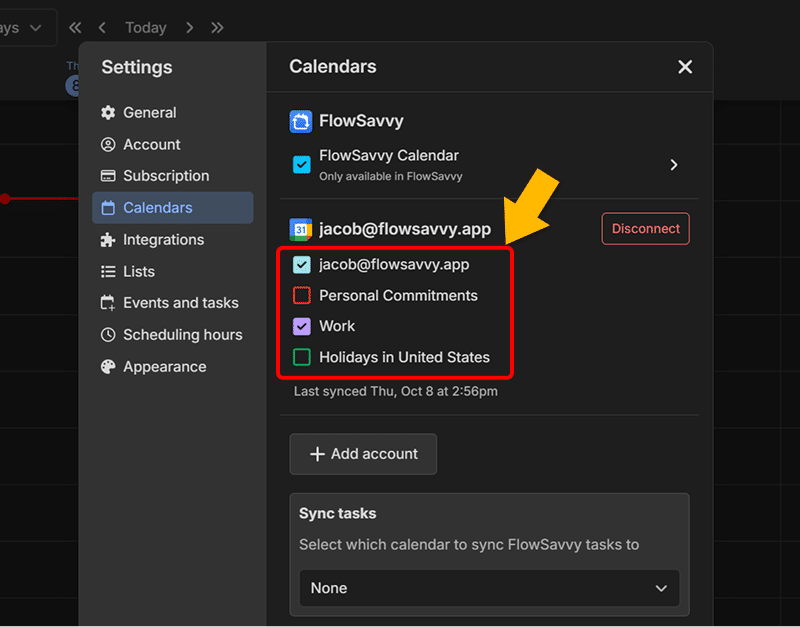Click the jacob@flowsavvy.app account header text
This screenshot has height=627, width=800.
(405, 230)
